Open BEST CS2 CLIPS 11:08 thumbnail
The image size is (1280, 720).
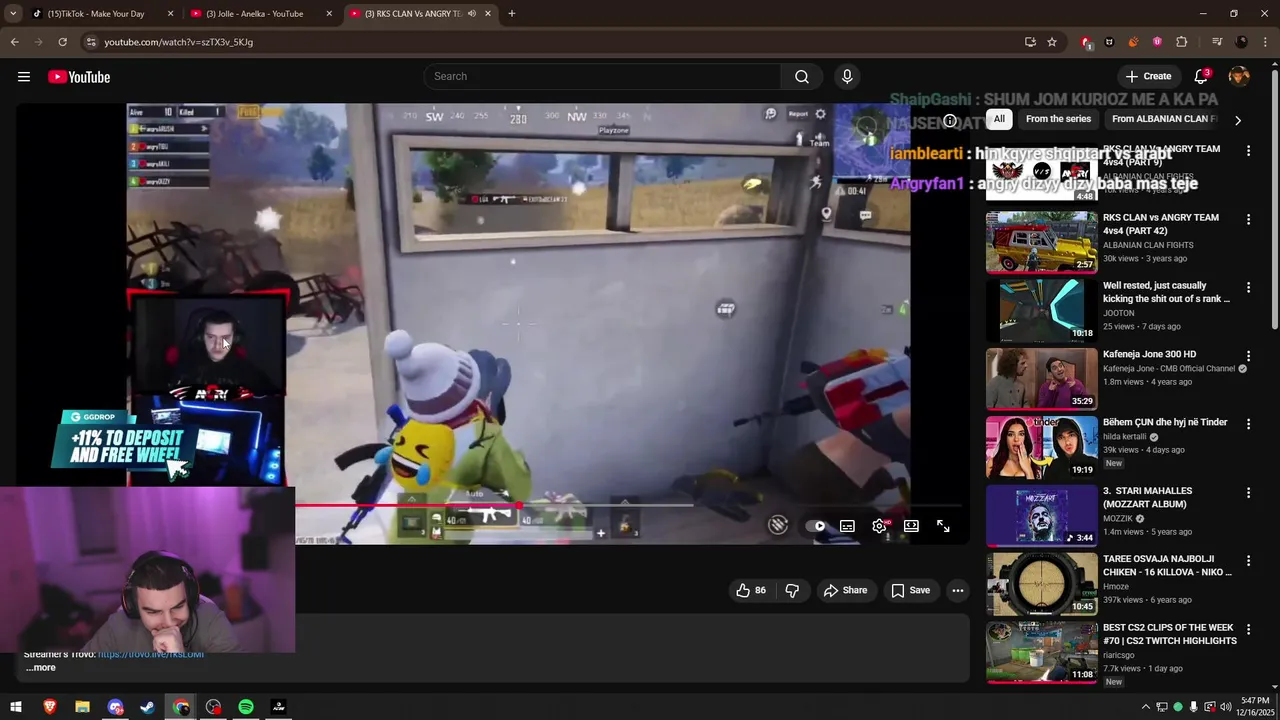(x=1041, y=652)
